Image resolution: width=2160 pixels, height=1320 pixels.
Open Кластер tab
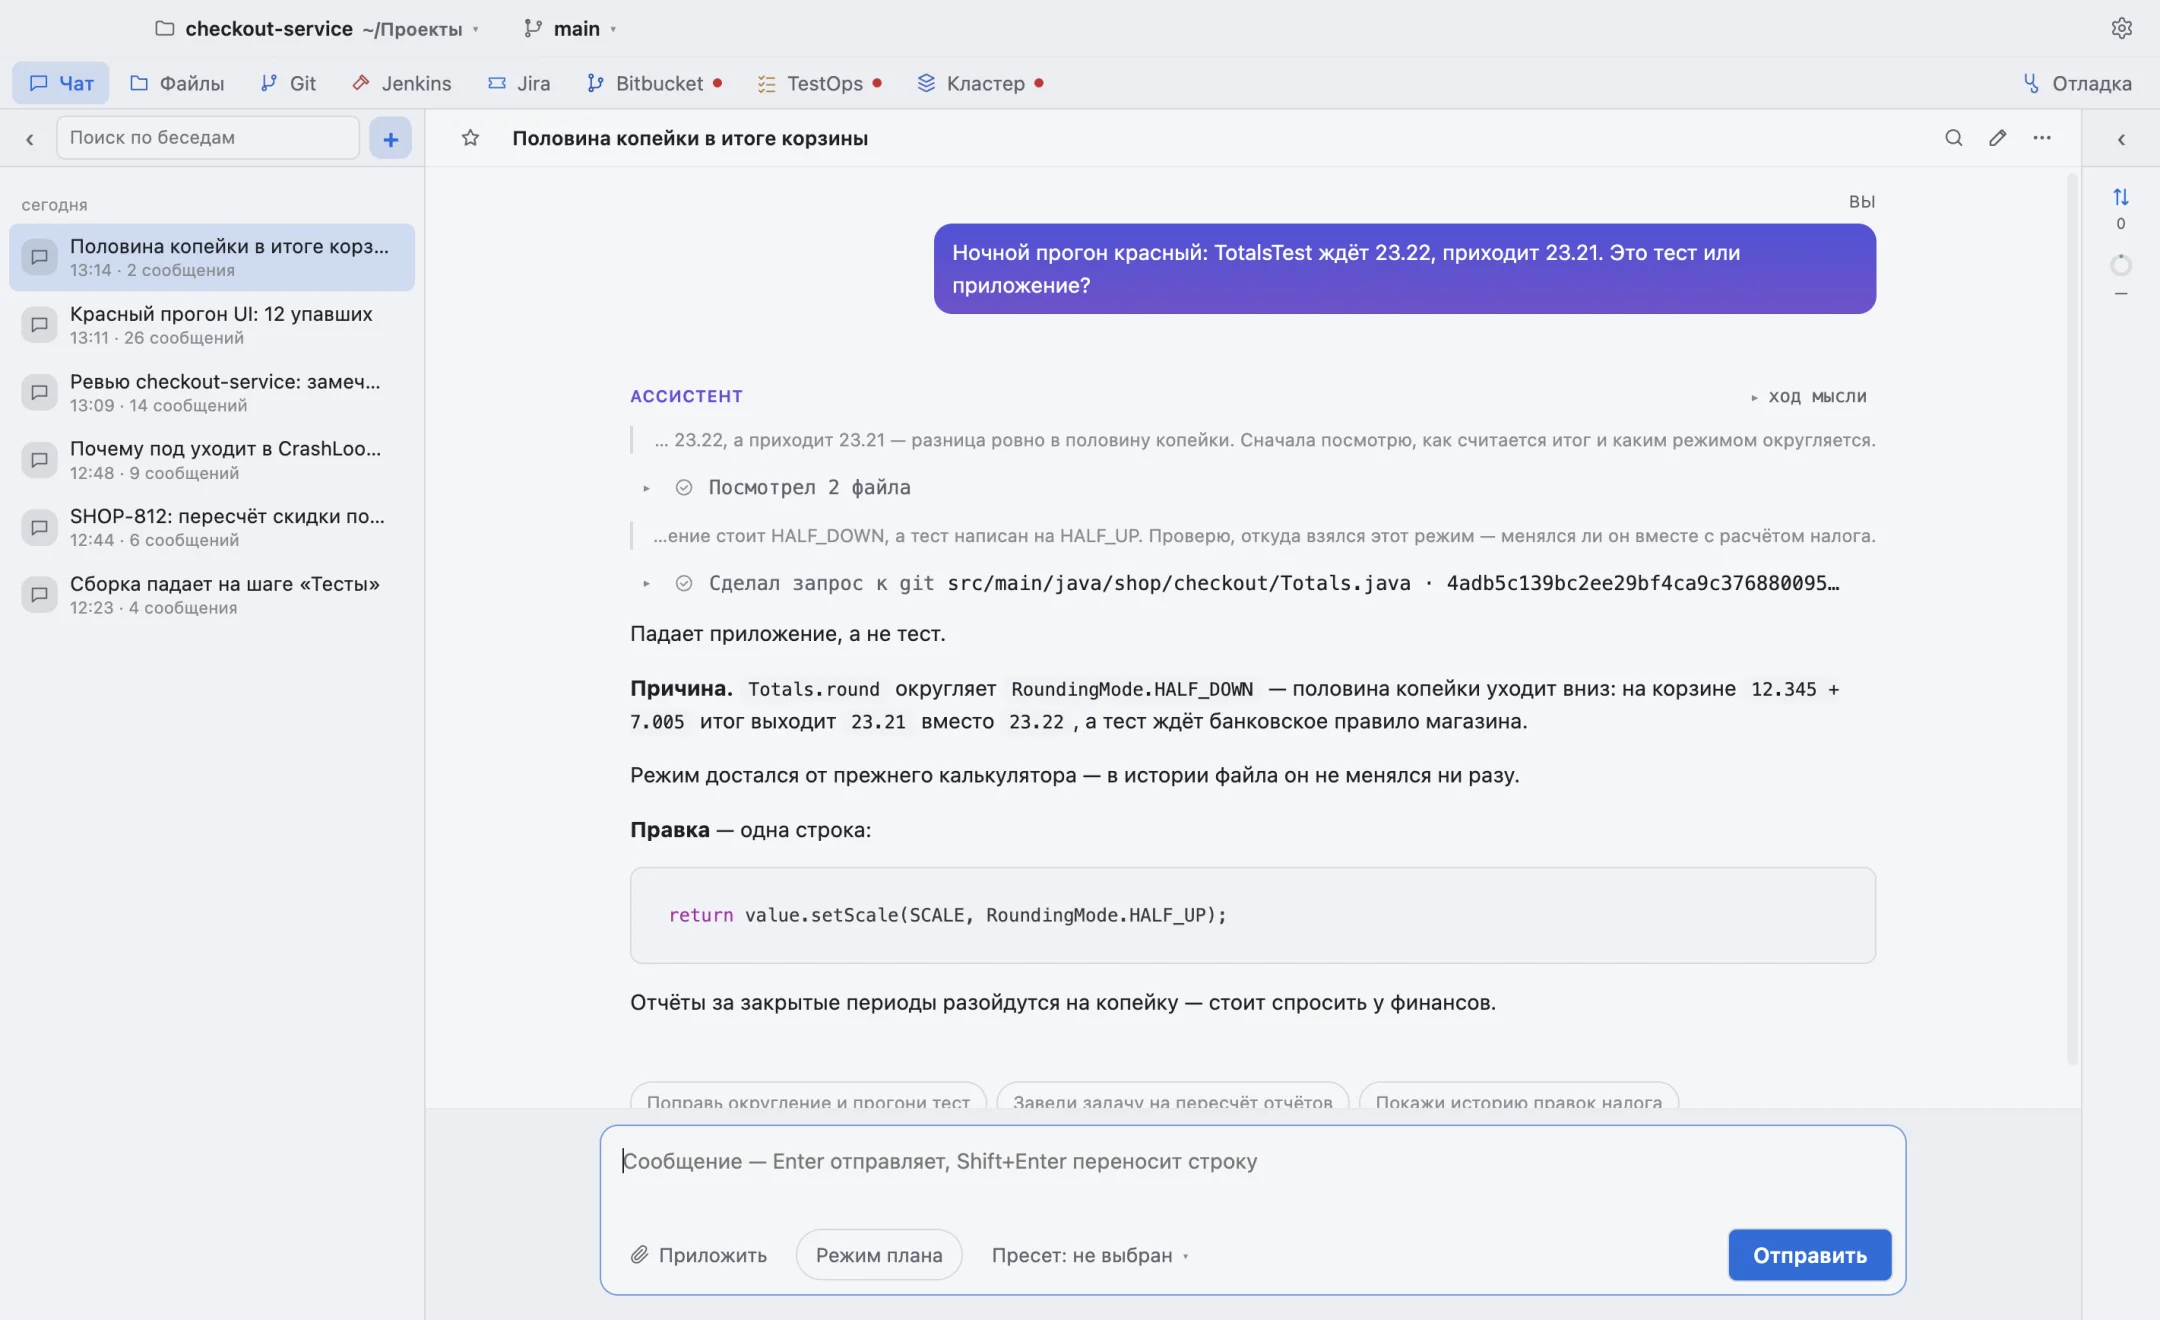tap(980, 83)
